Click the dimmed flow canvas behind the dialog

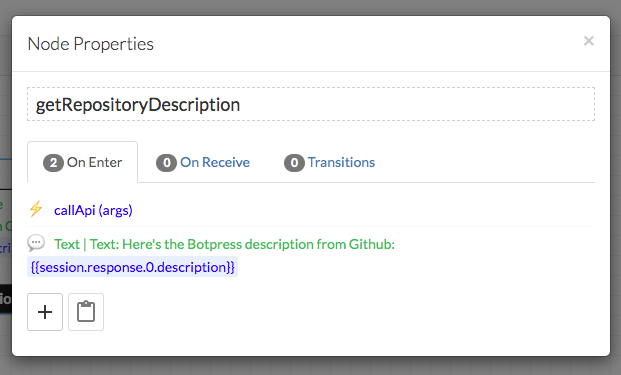(x=310, y=365)
